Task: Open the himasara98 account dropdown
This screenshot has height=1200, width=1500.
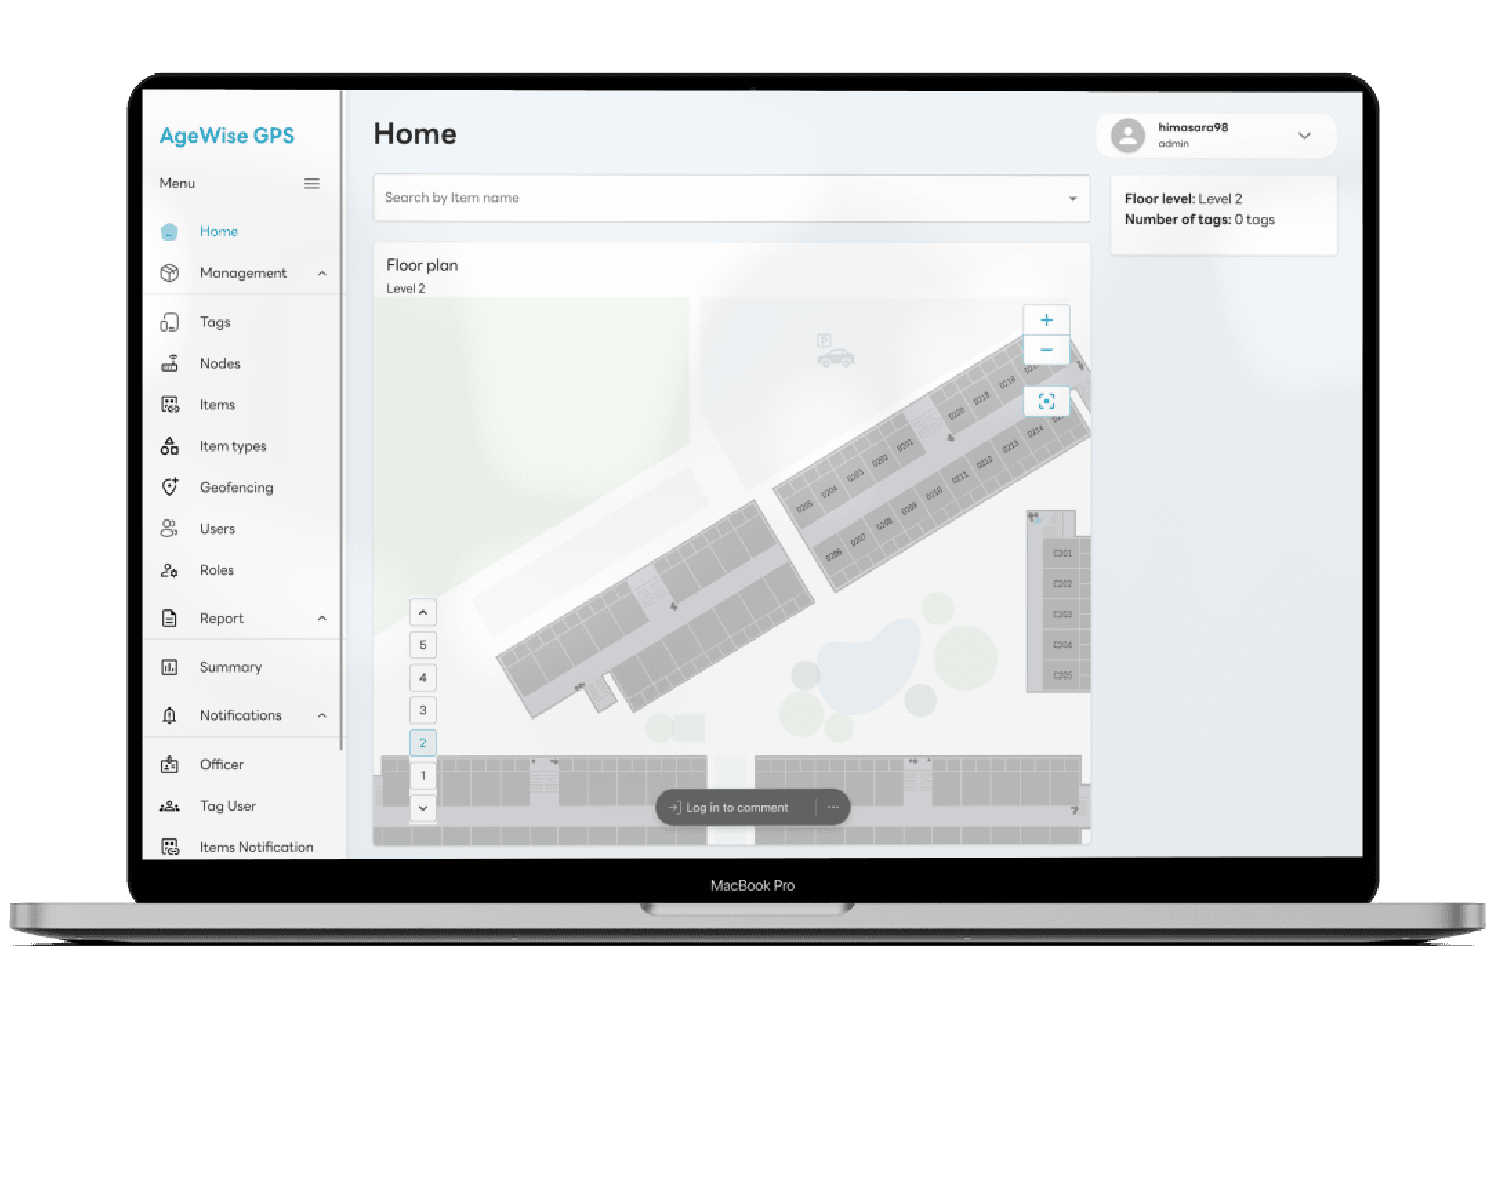Action: [1304, 136]
